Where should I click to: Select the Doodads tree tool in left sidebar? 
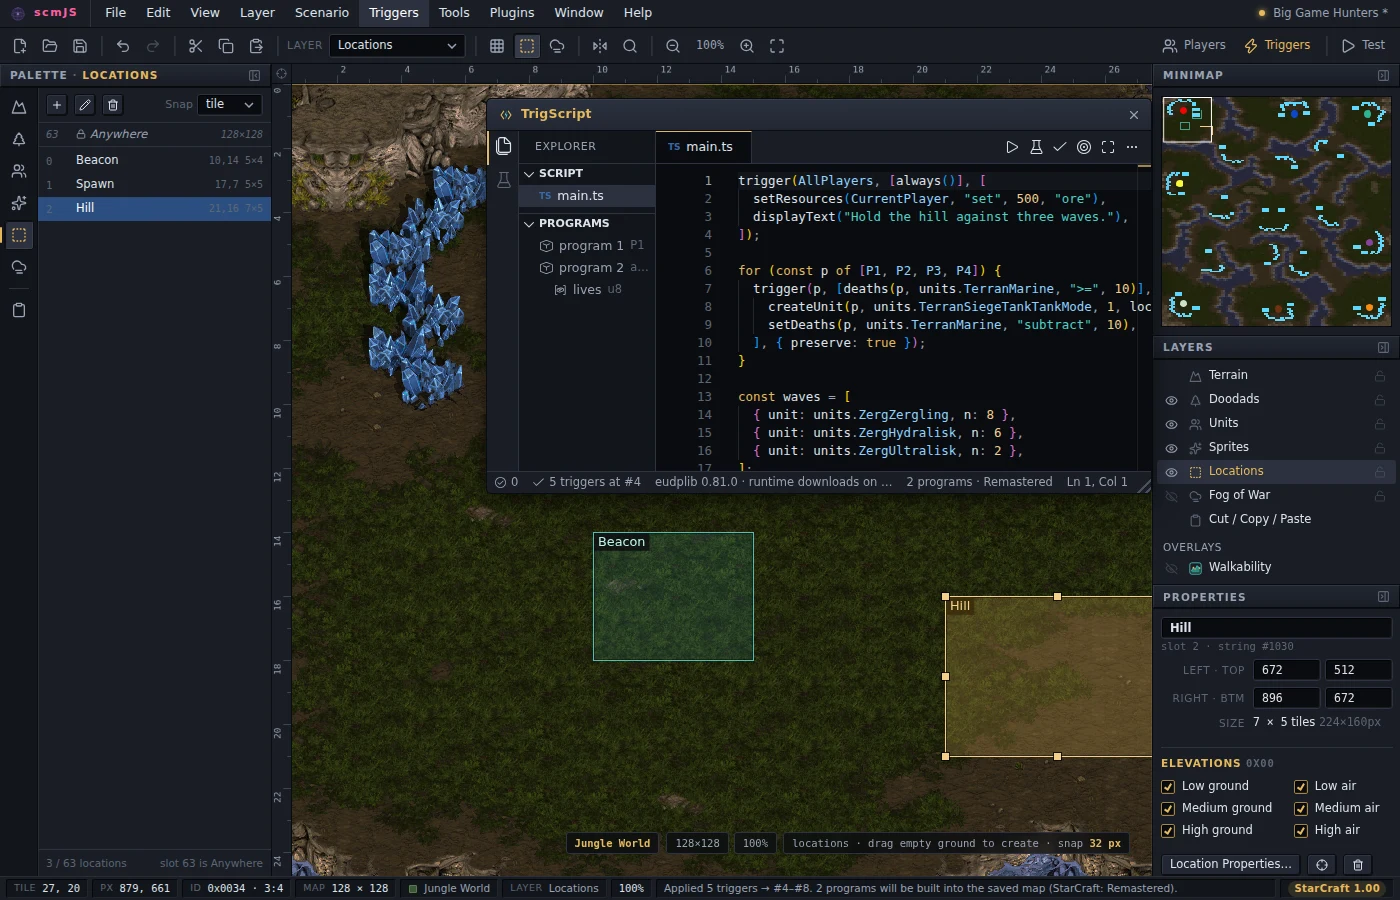pos(19,139)
